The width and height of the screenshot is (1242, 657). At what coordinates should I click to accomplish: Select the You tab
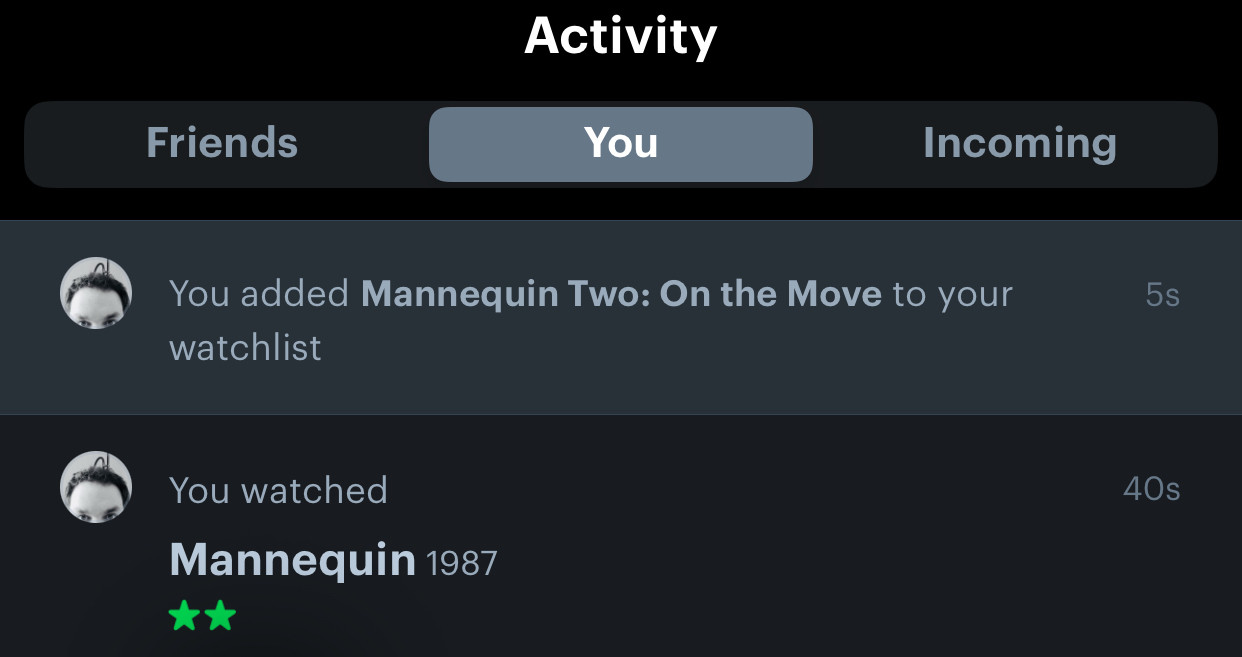[x=621, y=143]
